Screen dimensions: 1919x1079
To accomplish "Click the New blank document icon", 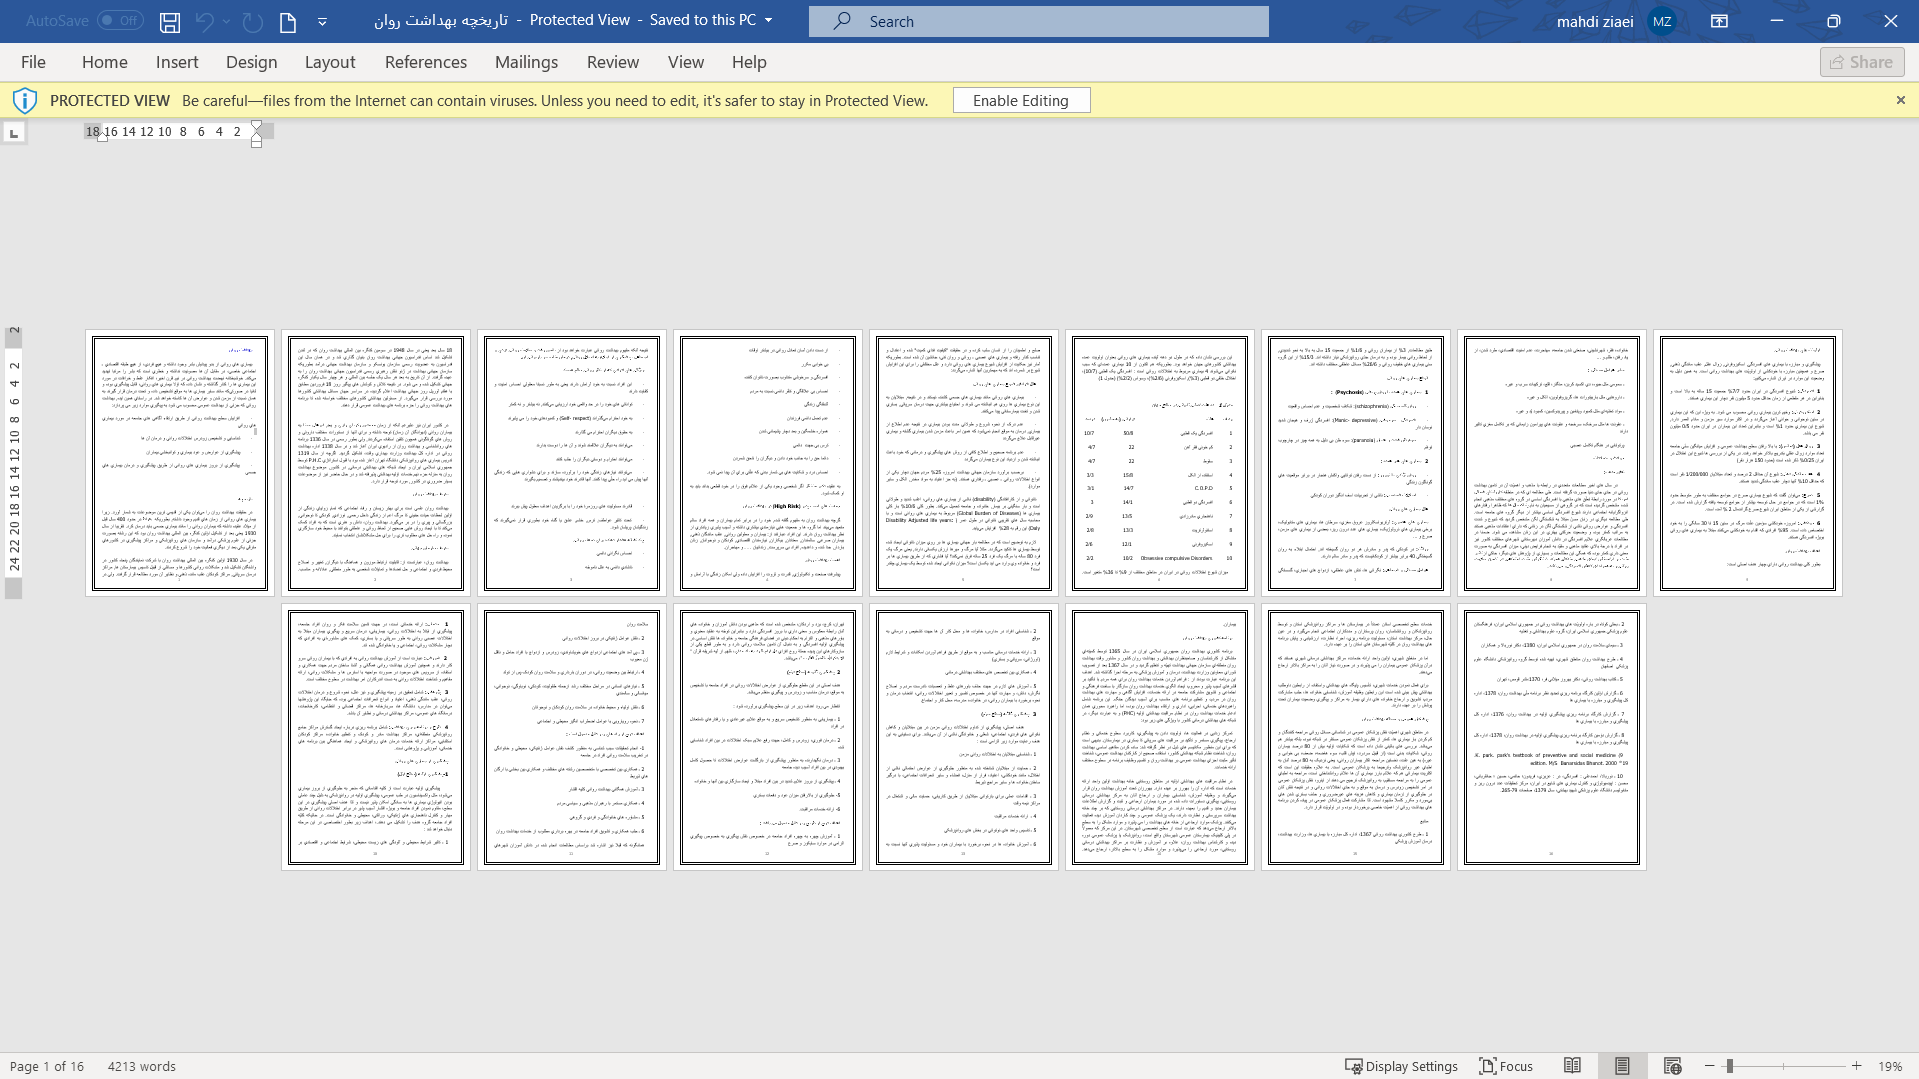I will tap(288, 21).
